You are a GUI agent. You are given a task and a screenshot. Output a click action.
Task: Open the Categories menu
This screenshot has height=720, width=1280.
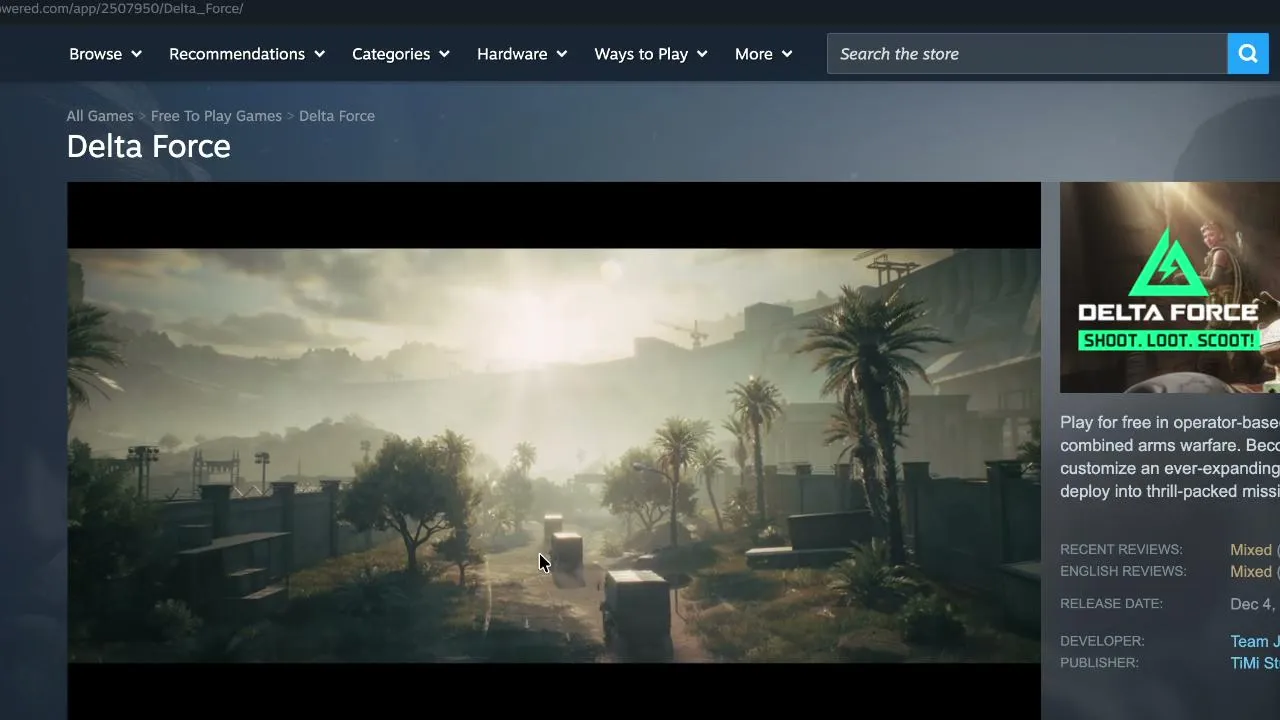(x=401, y=54)
